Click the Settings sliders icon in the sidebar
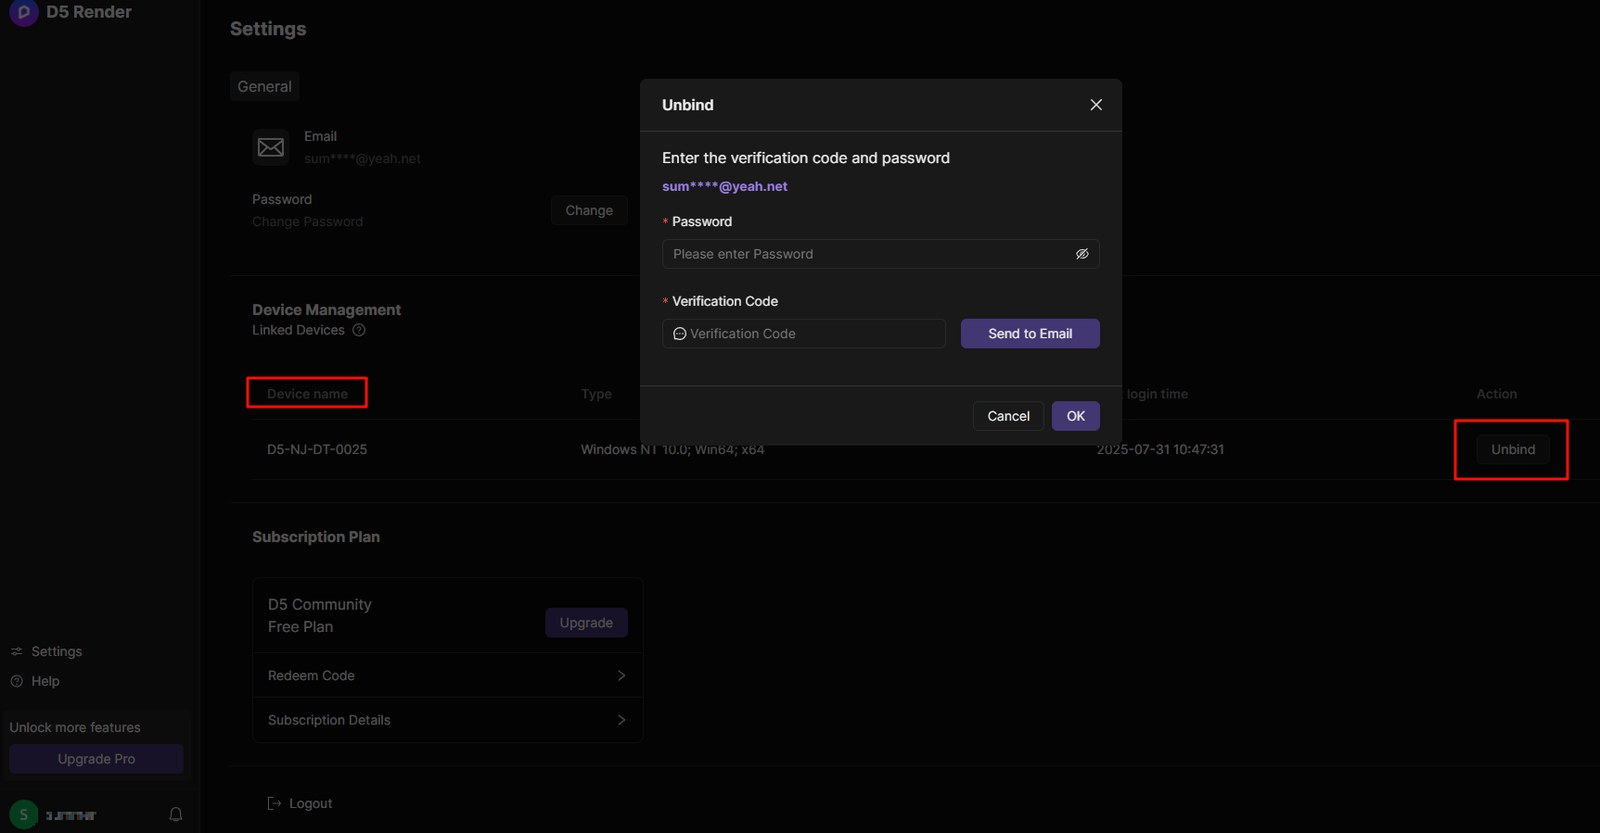 pyautogui.click(x=16, y=652)
